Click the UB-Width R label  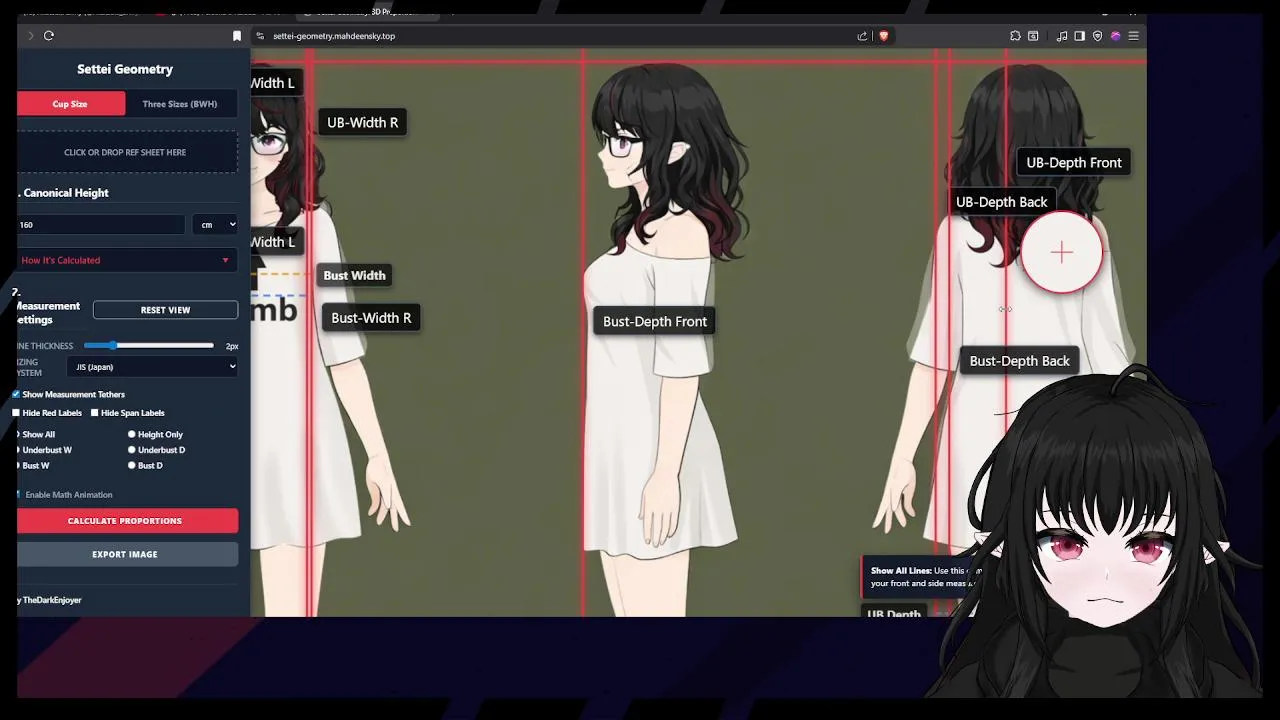[x=362, y=122]
